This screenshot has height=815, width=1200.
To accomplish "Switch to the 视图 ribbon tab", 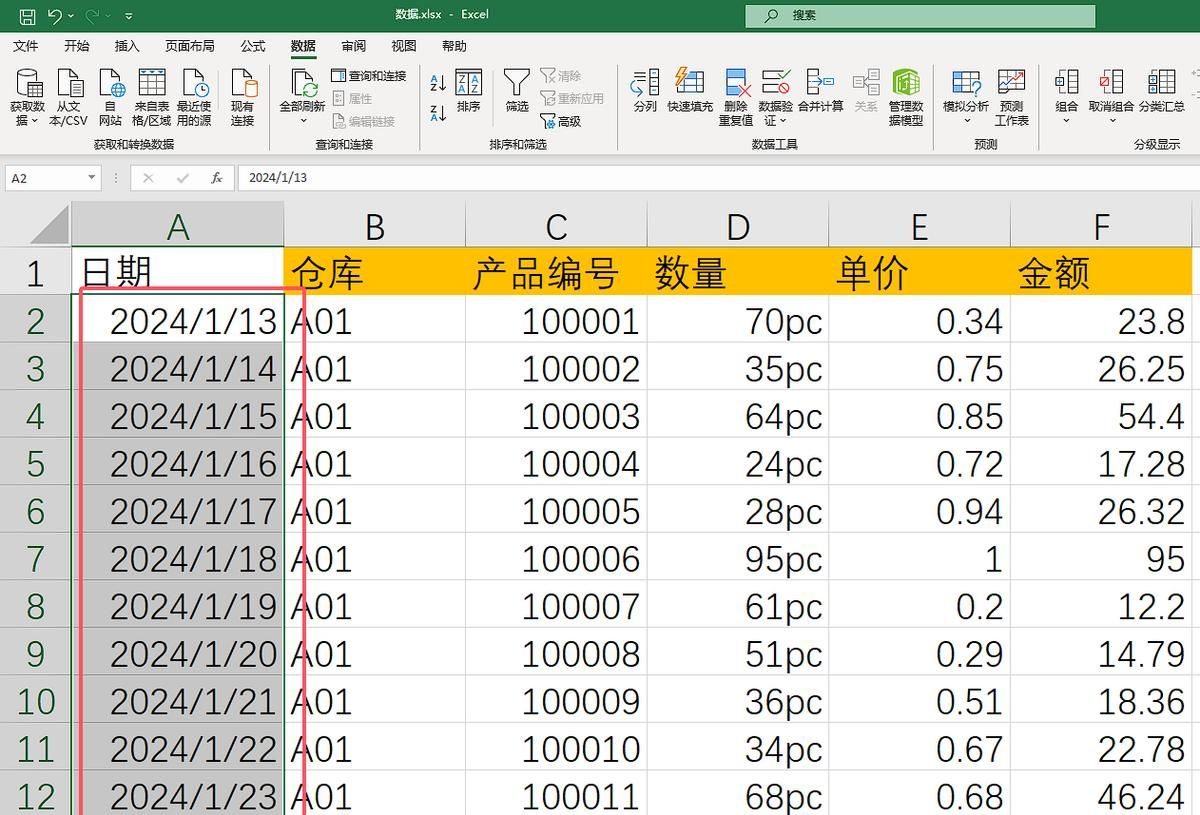I will click(404, 46).
